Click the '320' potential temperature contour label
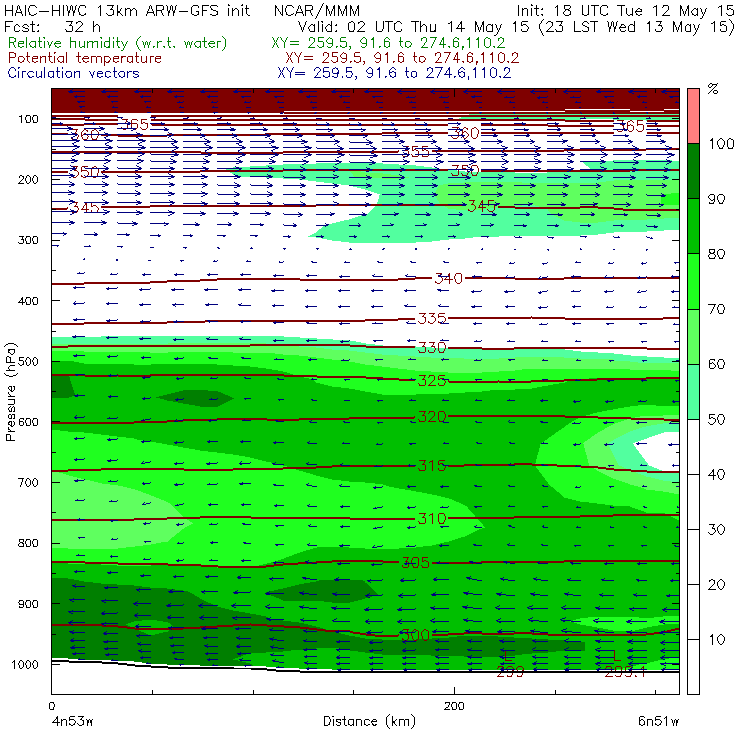 coord(432,417)
